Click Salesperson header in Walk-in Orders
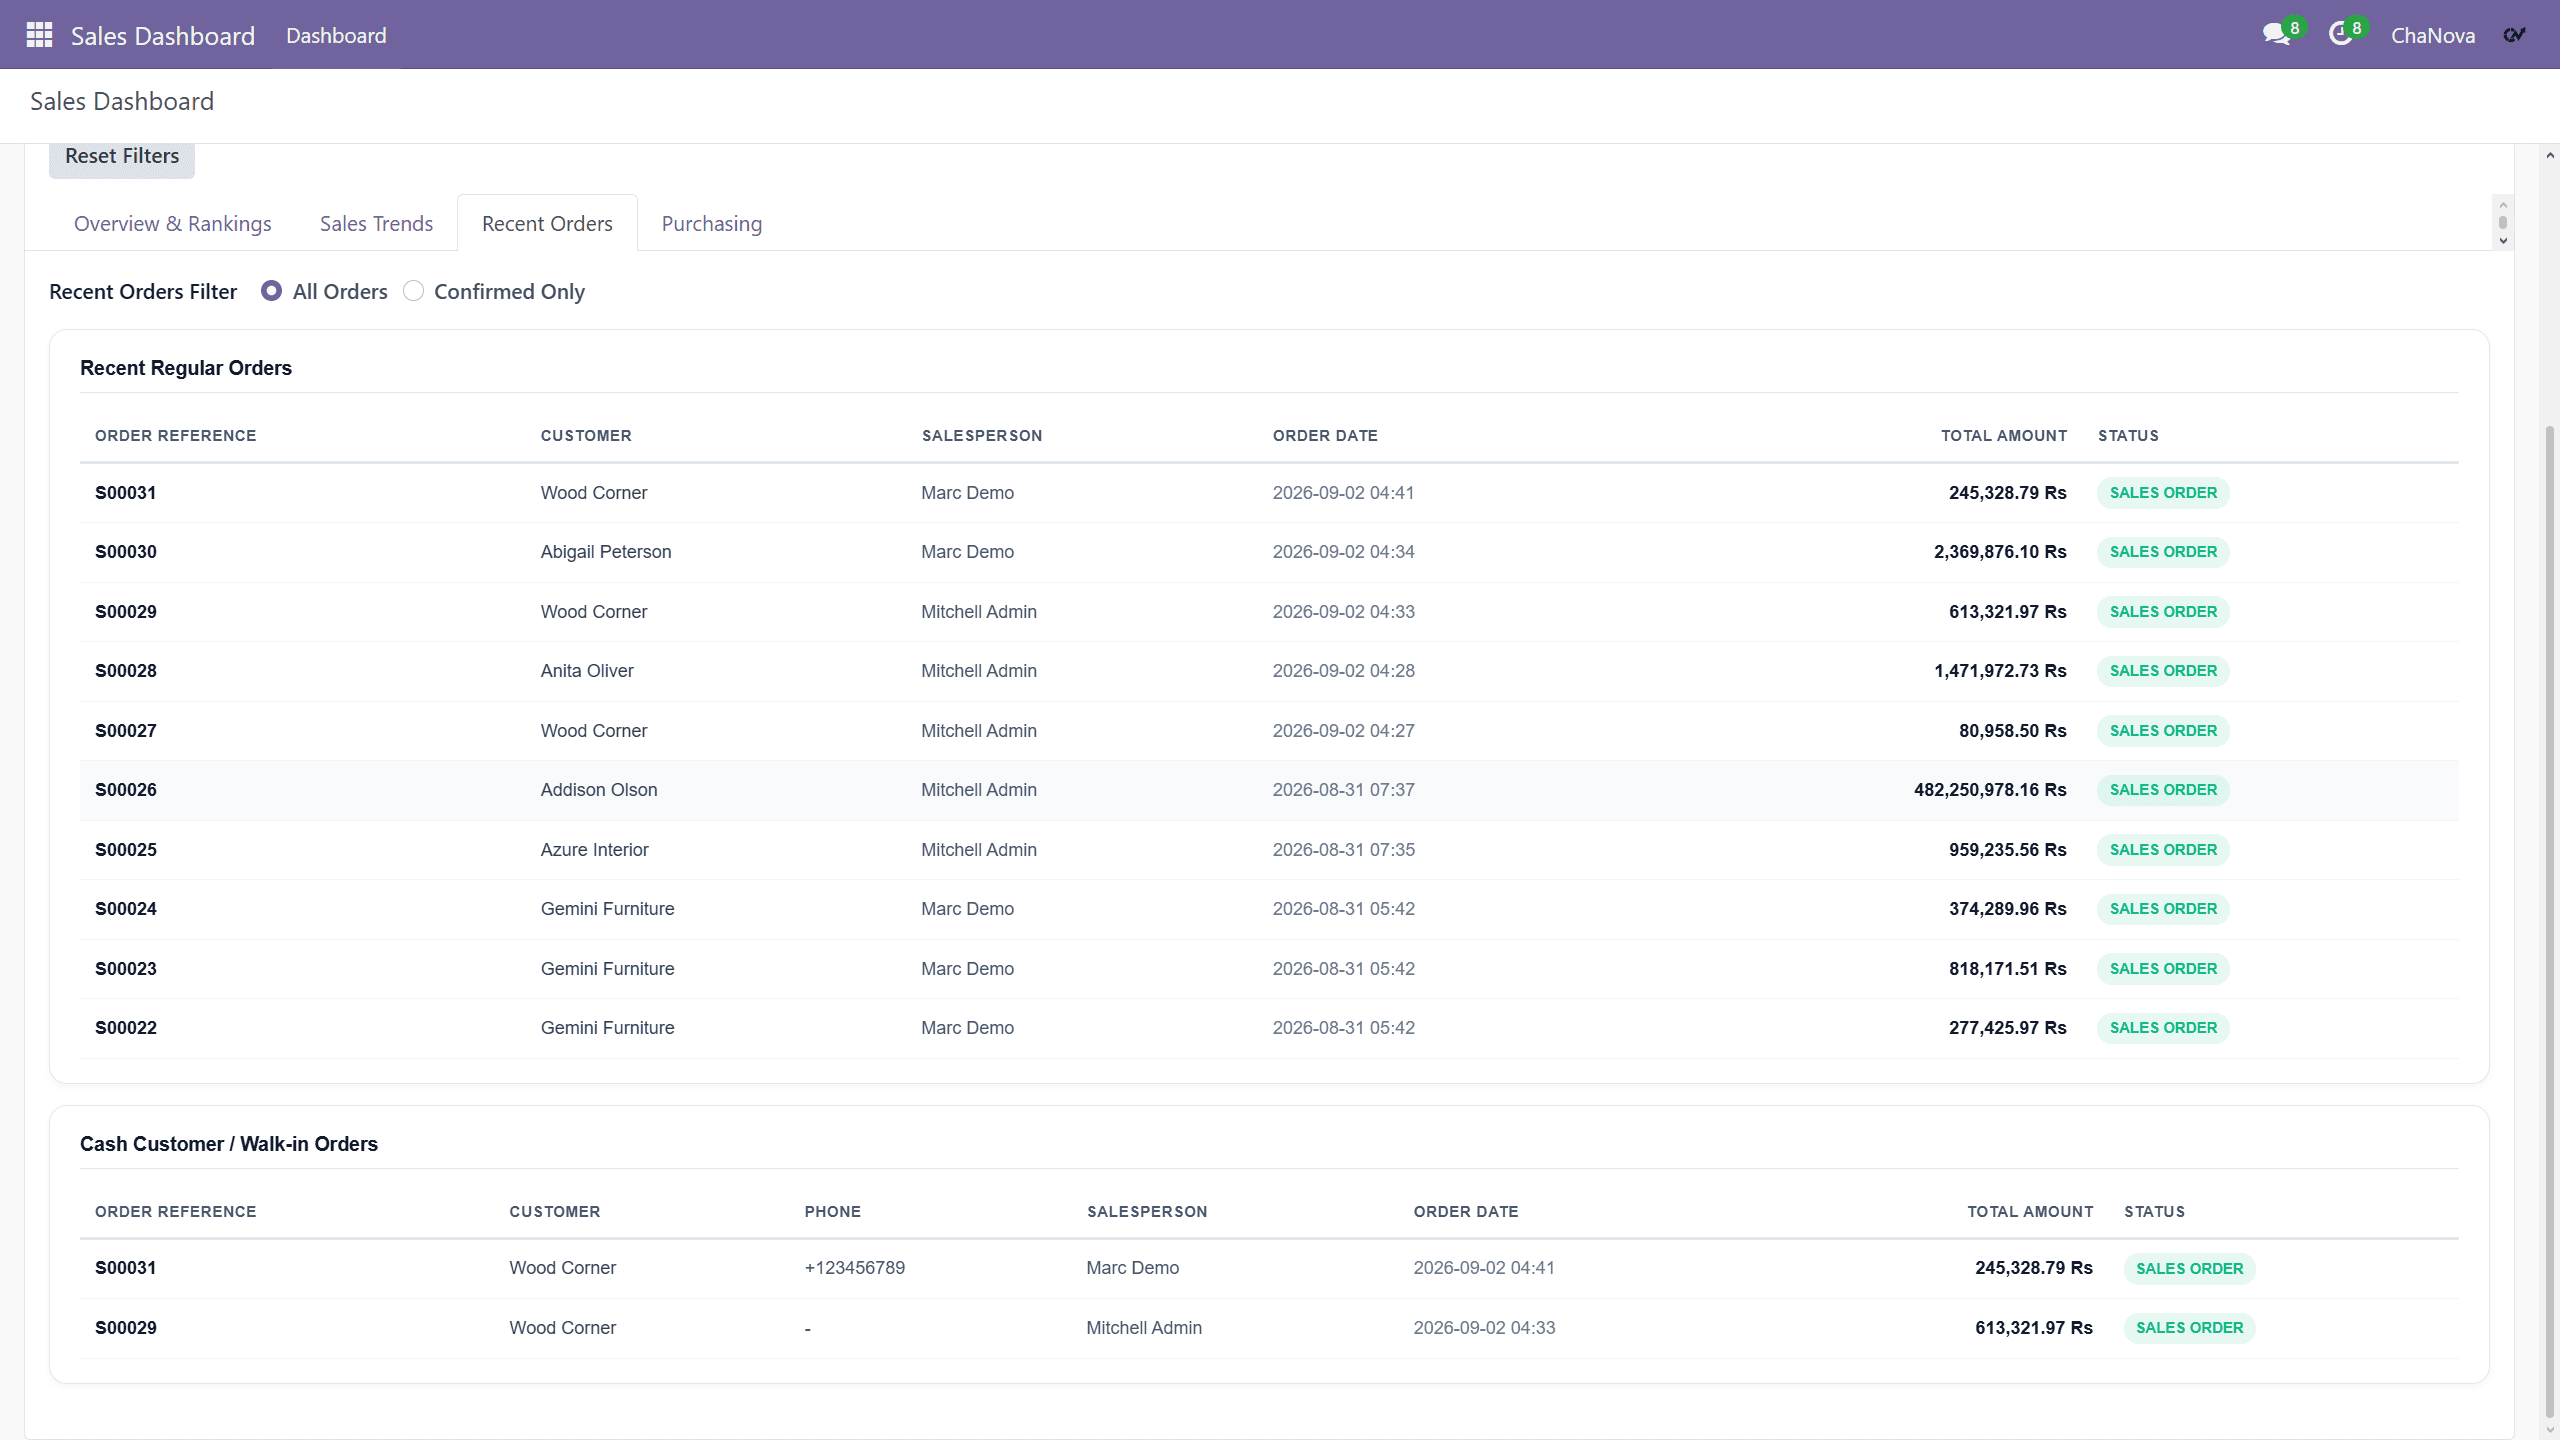This screenshot has width=2560, height=1440. [1147, 1212]
